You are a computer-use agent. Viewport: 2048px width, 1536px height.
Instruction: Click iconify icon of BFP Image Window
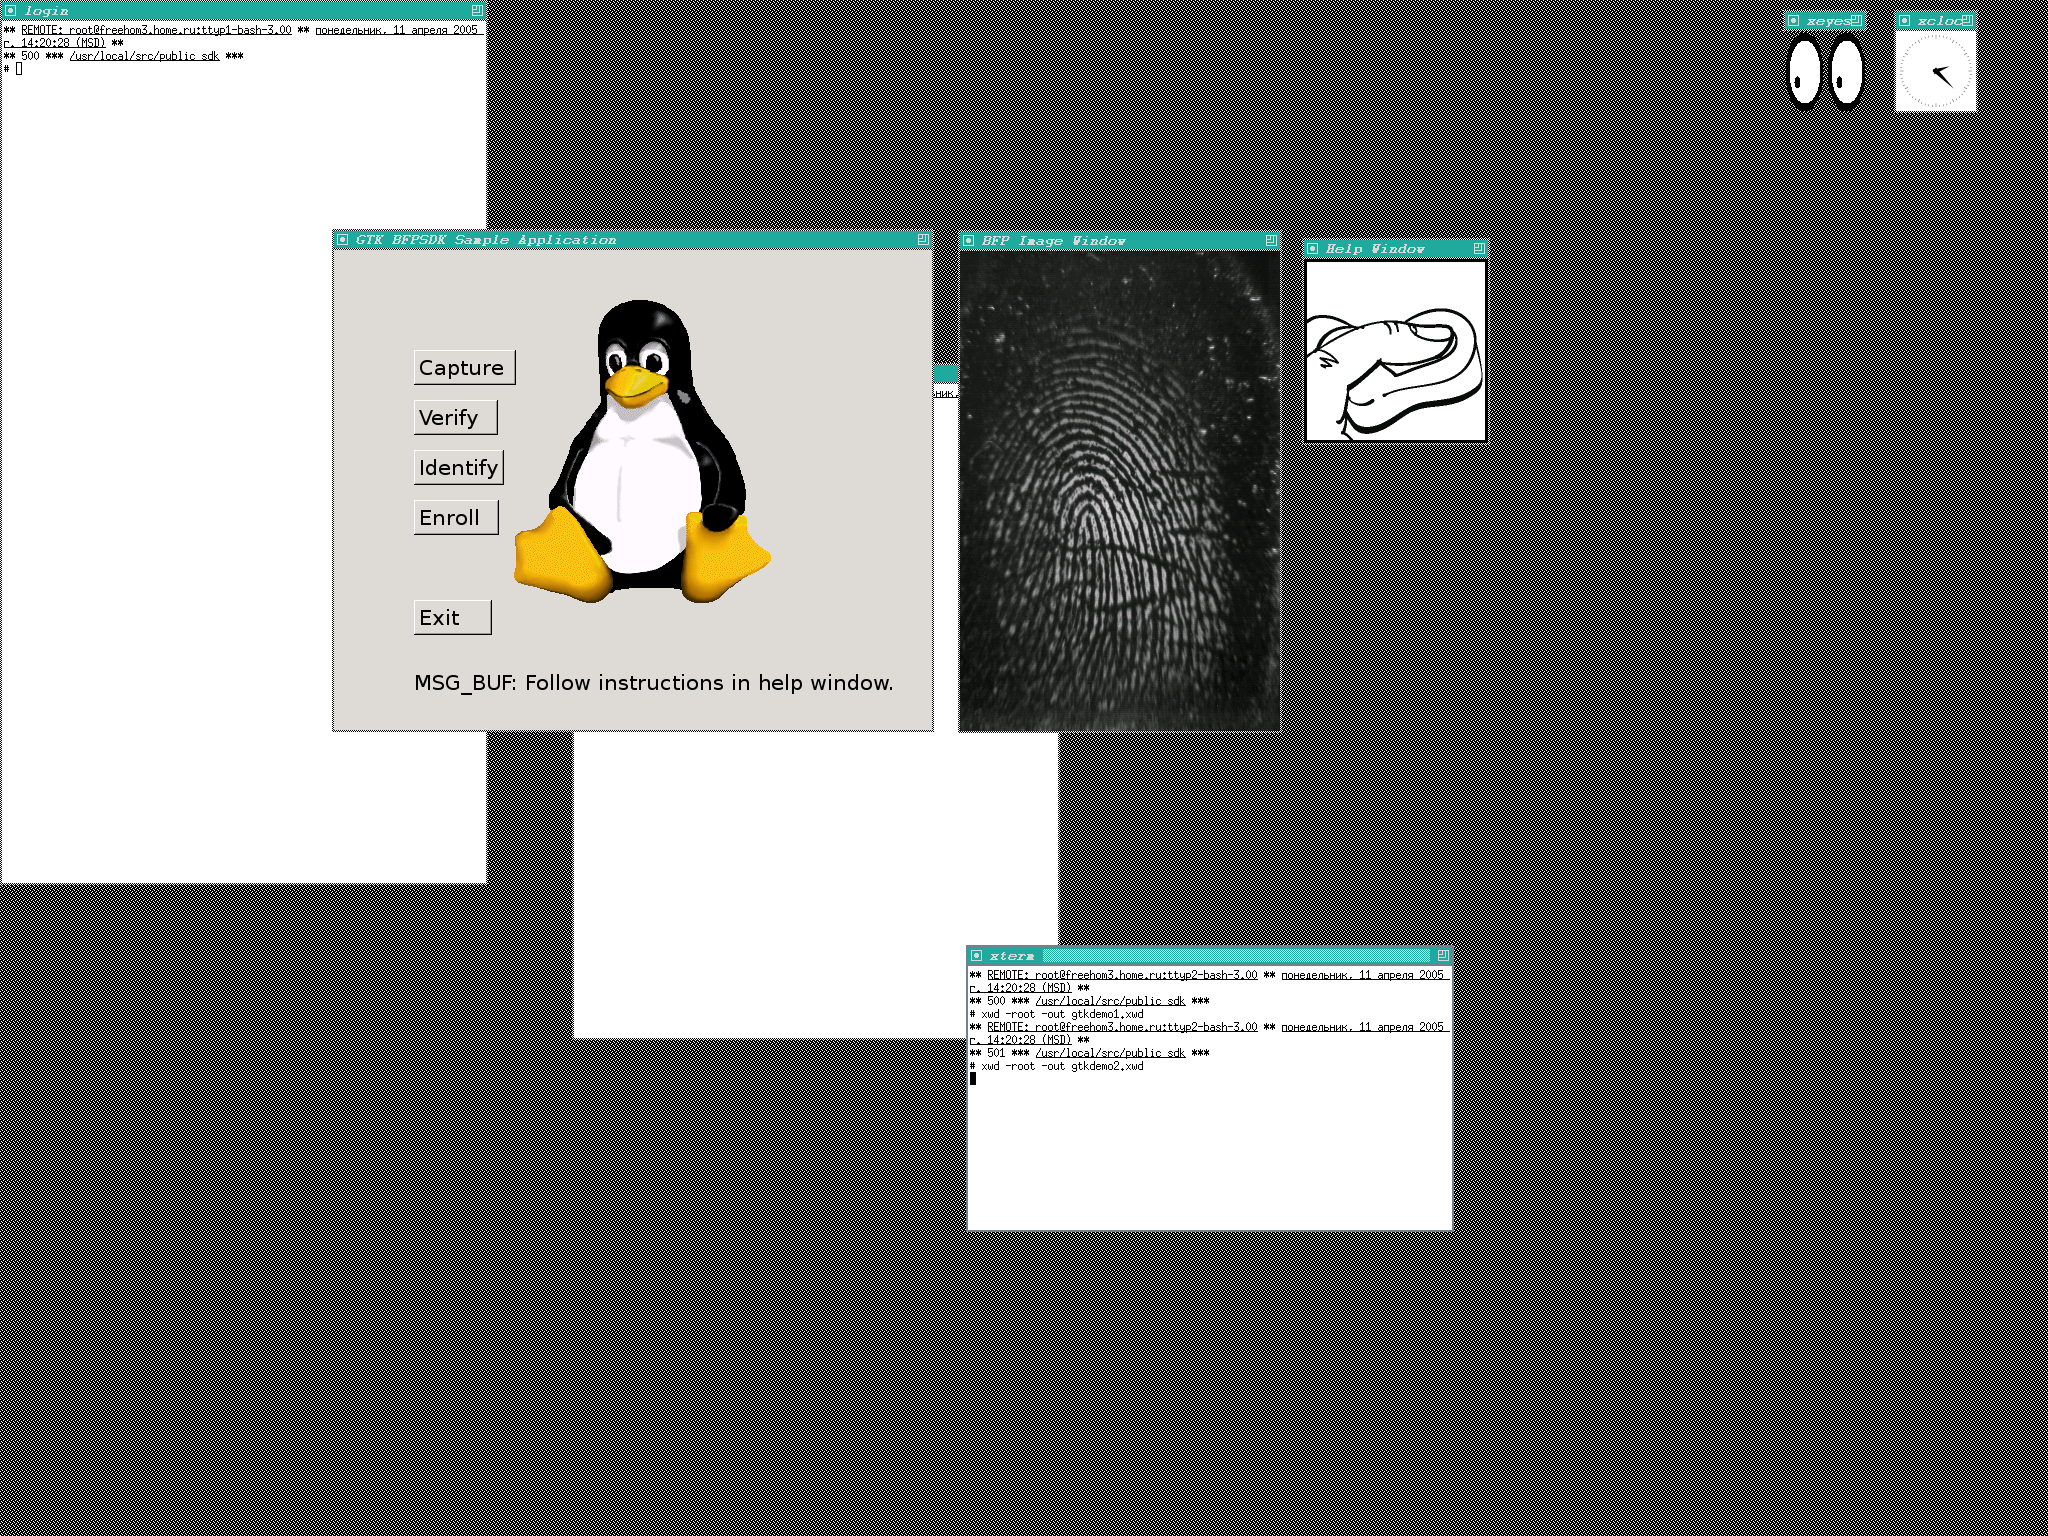click(968, 241)
